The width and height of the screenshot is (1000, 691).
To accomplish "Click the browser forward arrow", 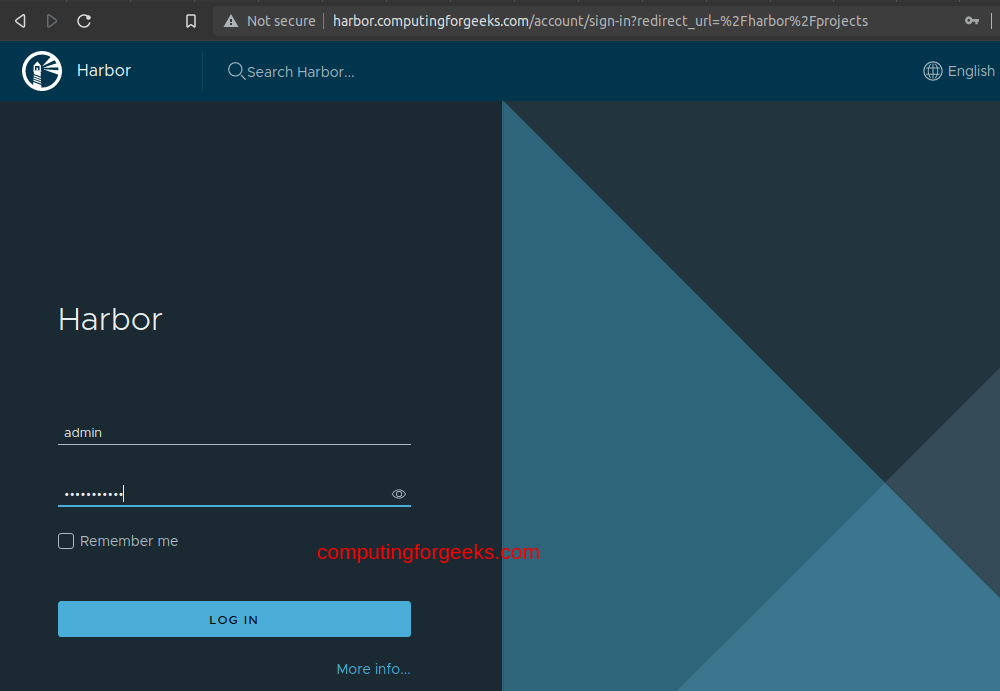I will (52, 21).
